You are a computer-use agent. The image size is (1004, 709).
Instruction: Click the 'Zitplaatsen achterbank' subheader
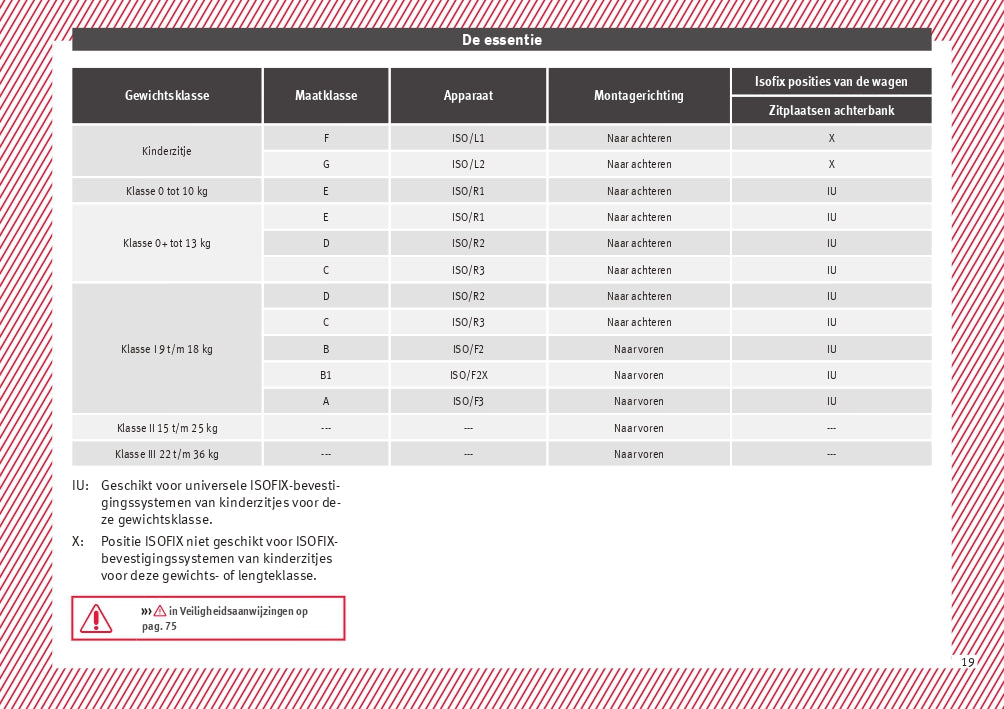coord(831,111)
